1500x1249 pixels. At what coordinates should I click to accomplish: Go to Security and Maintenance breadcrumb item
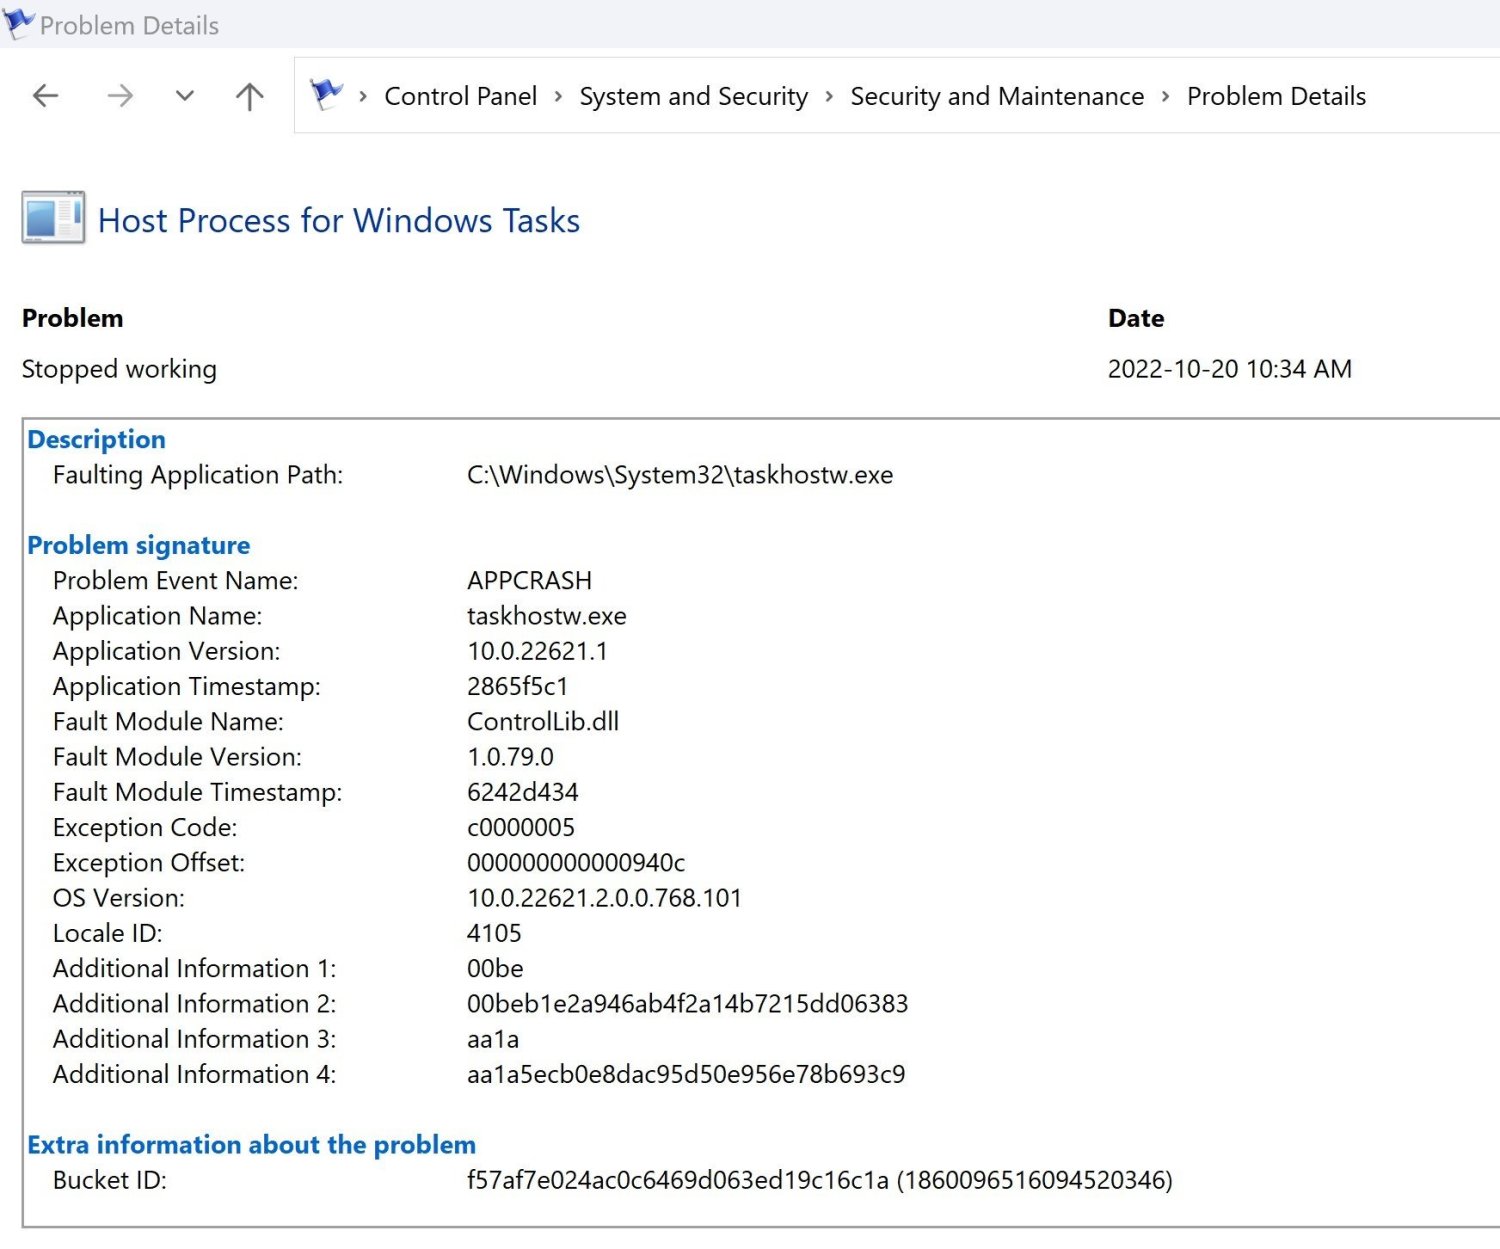(x=996, y=96)
